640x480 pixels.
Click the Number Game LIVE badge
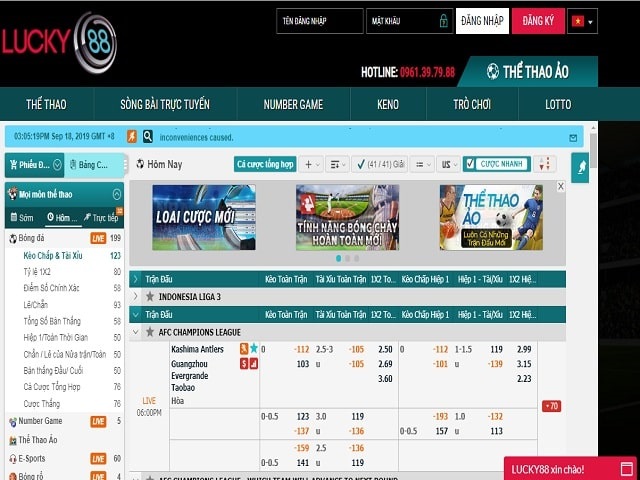point(98,421)
